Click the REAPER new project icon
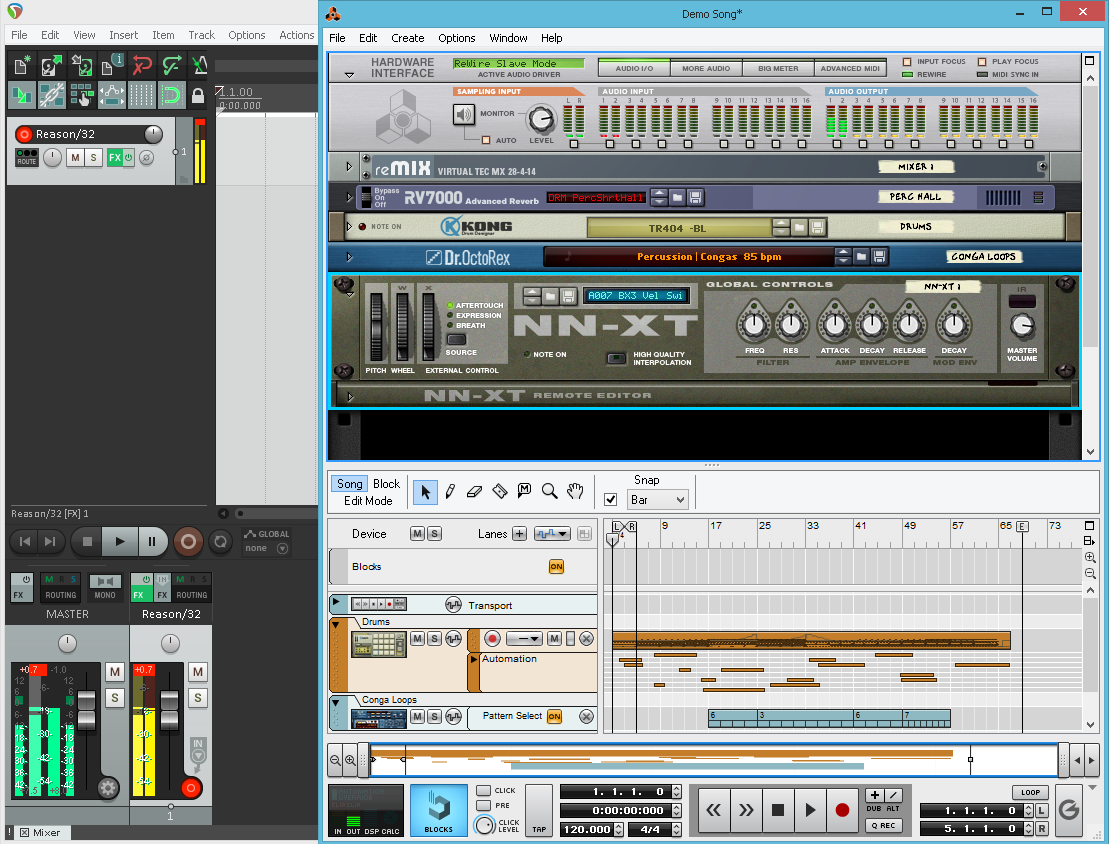 pyautogui.click(x=21, y=66)
